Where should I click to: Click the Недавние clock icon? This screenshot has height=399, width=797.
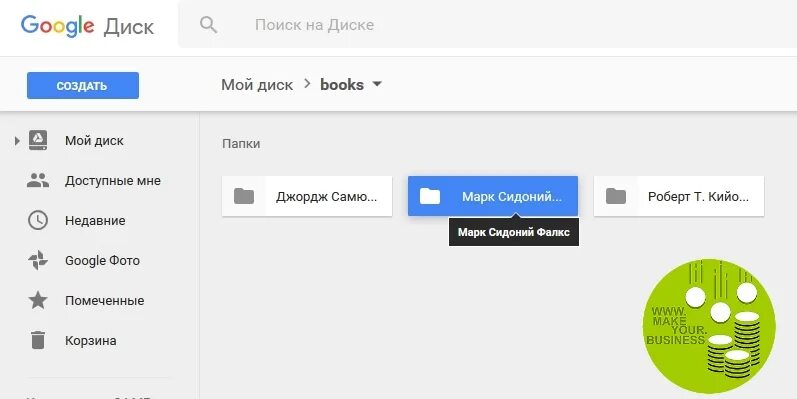point(38,221)
